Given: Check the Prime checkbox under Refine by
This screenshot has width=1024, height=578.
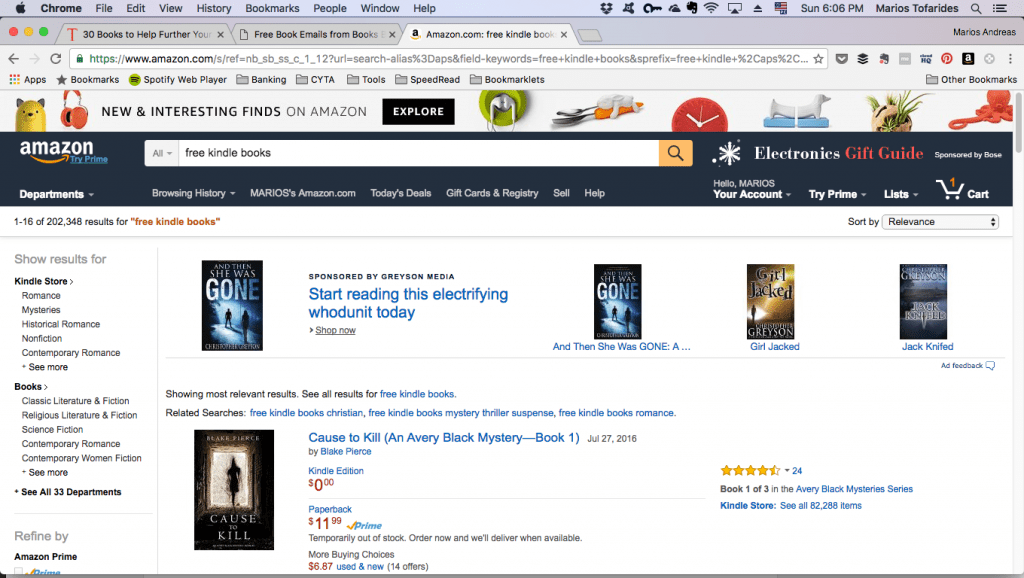Looking at the screenshot, I should point(20,572).
